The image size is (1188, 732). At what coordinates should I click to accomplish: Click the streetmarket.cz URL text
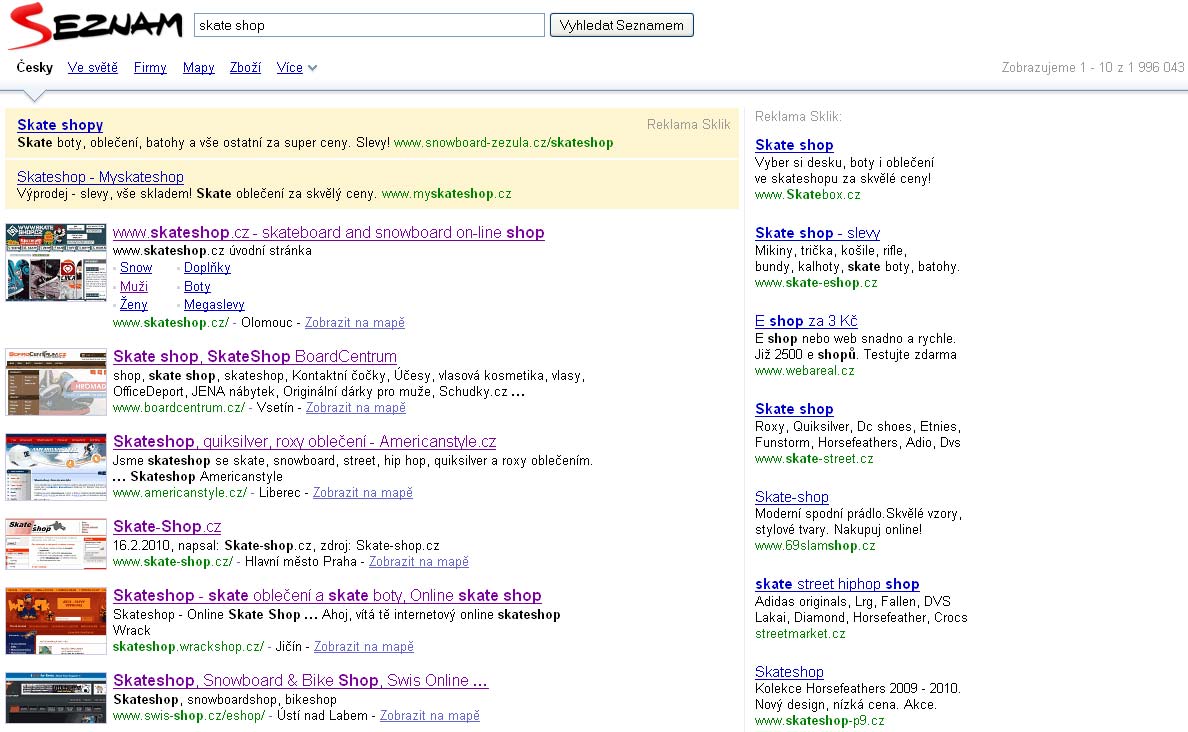click(x=800, y=633)
